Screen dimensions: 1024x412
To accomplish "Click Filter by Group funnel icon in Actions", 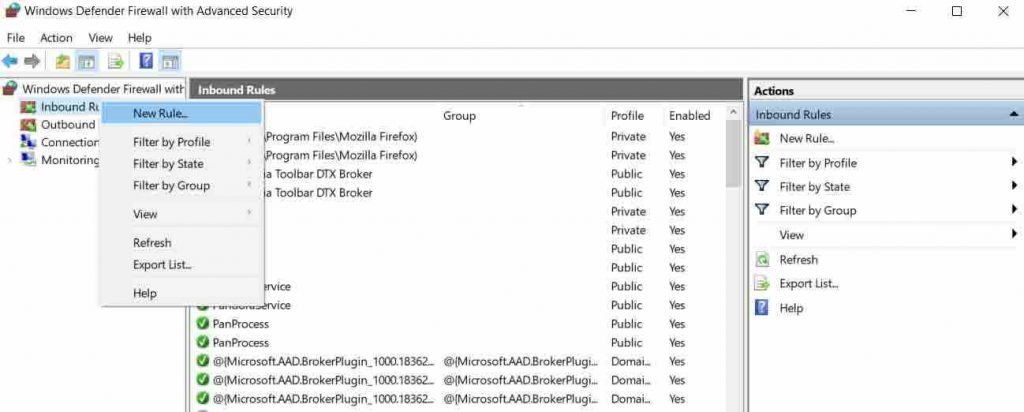I will tap(761, 210).
